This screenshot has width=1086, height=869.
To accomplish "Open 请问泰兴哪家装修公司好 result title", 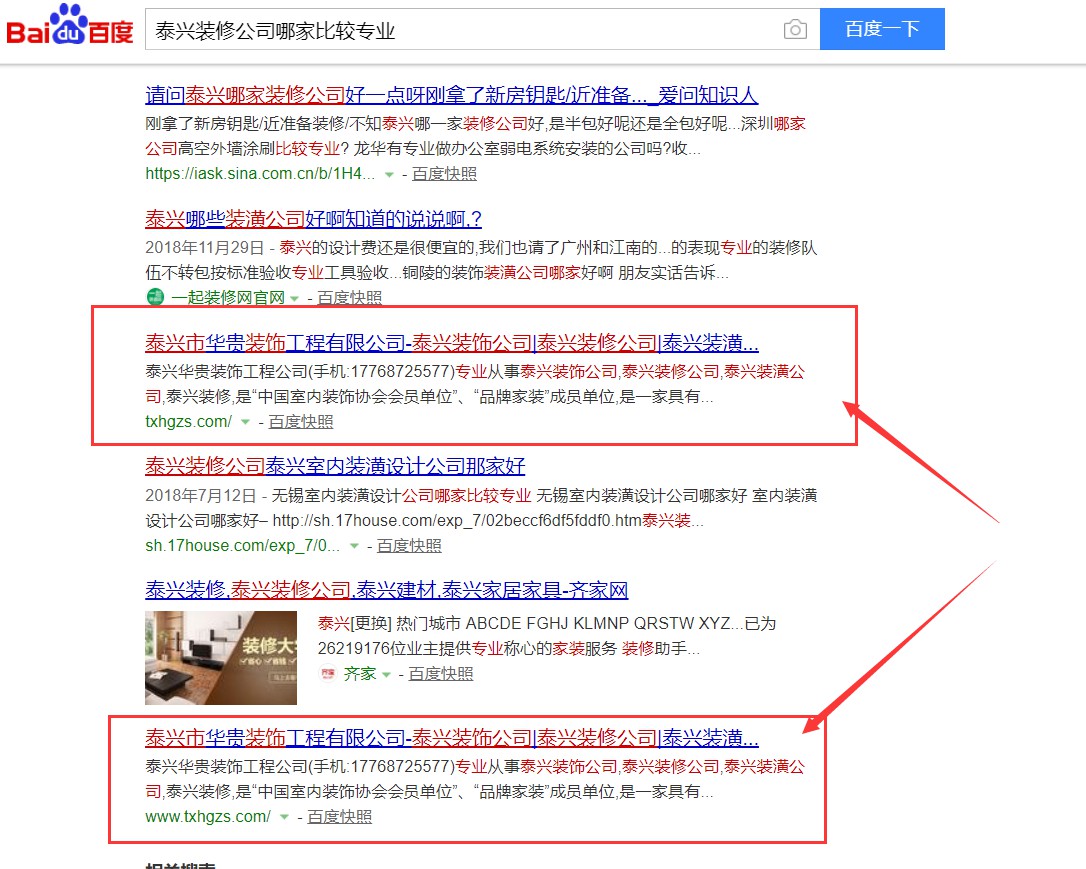I will tap(452, 95).
